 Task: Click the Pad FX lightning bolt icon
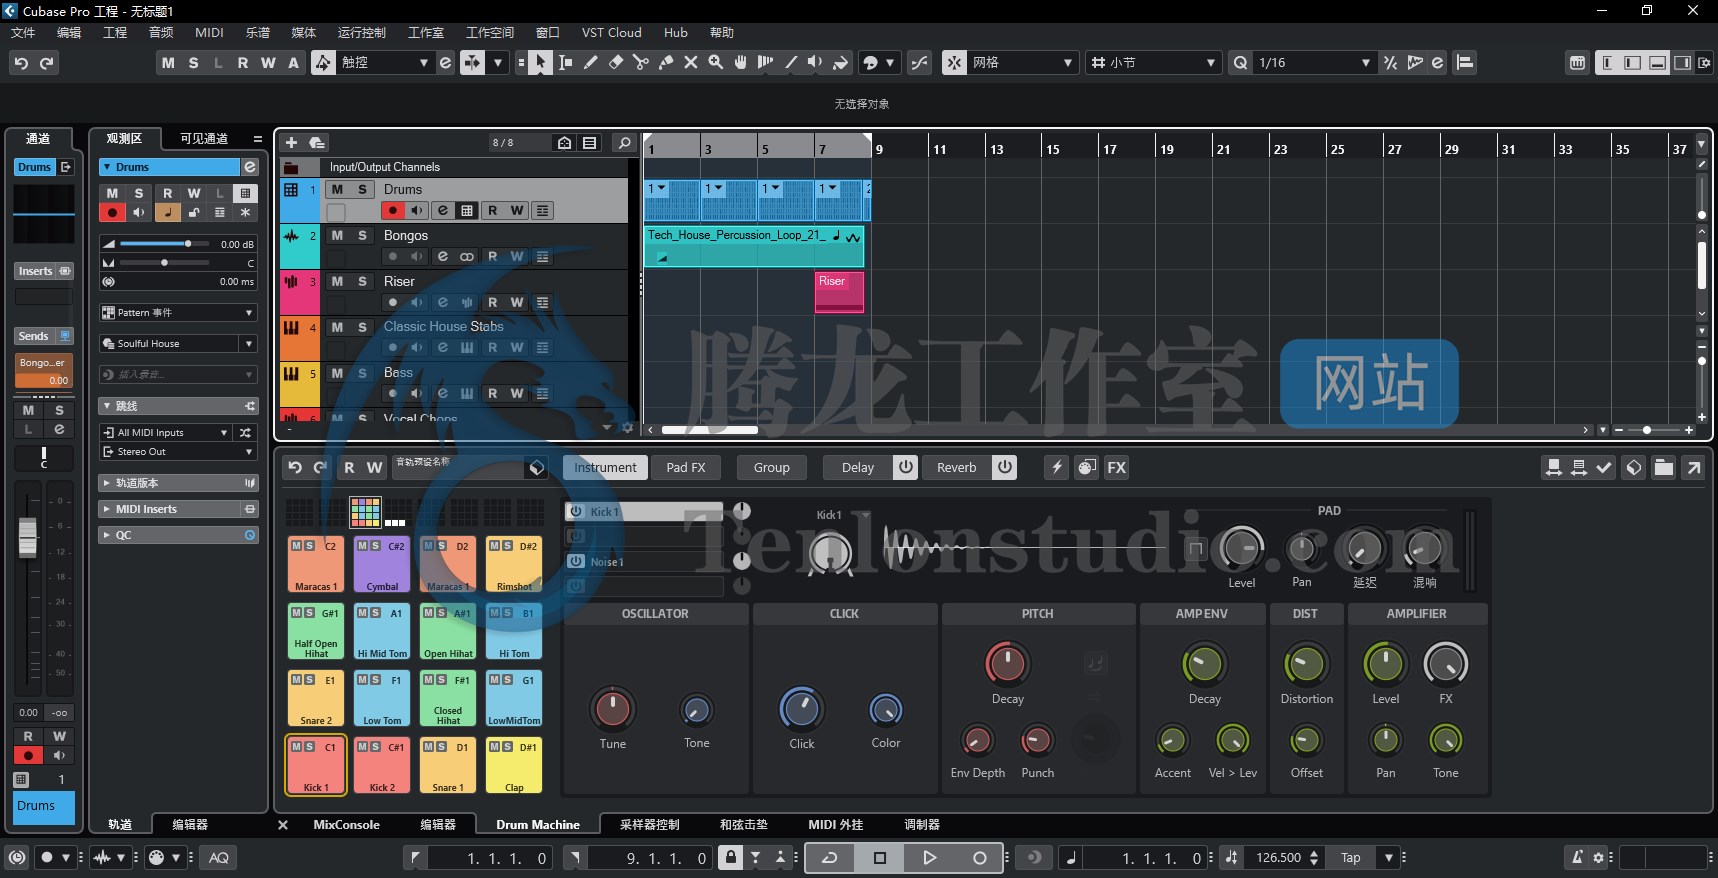[x=1056, y=467]
